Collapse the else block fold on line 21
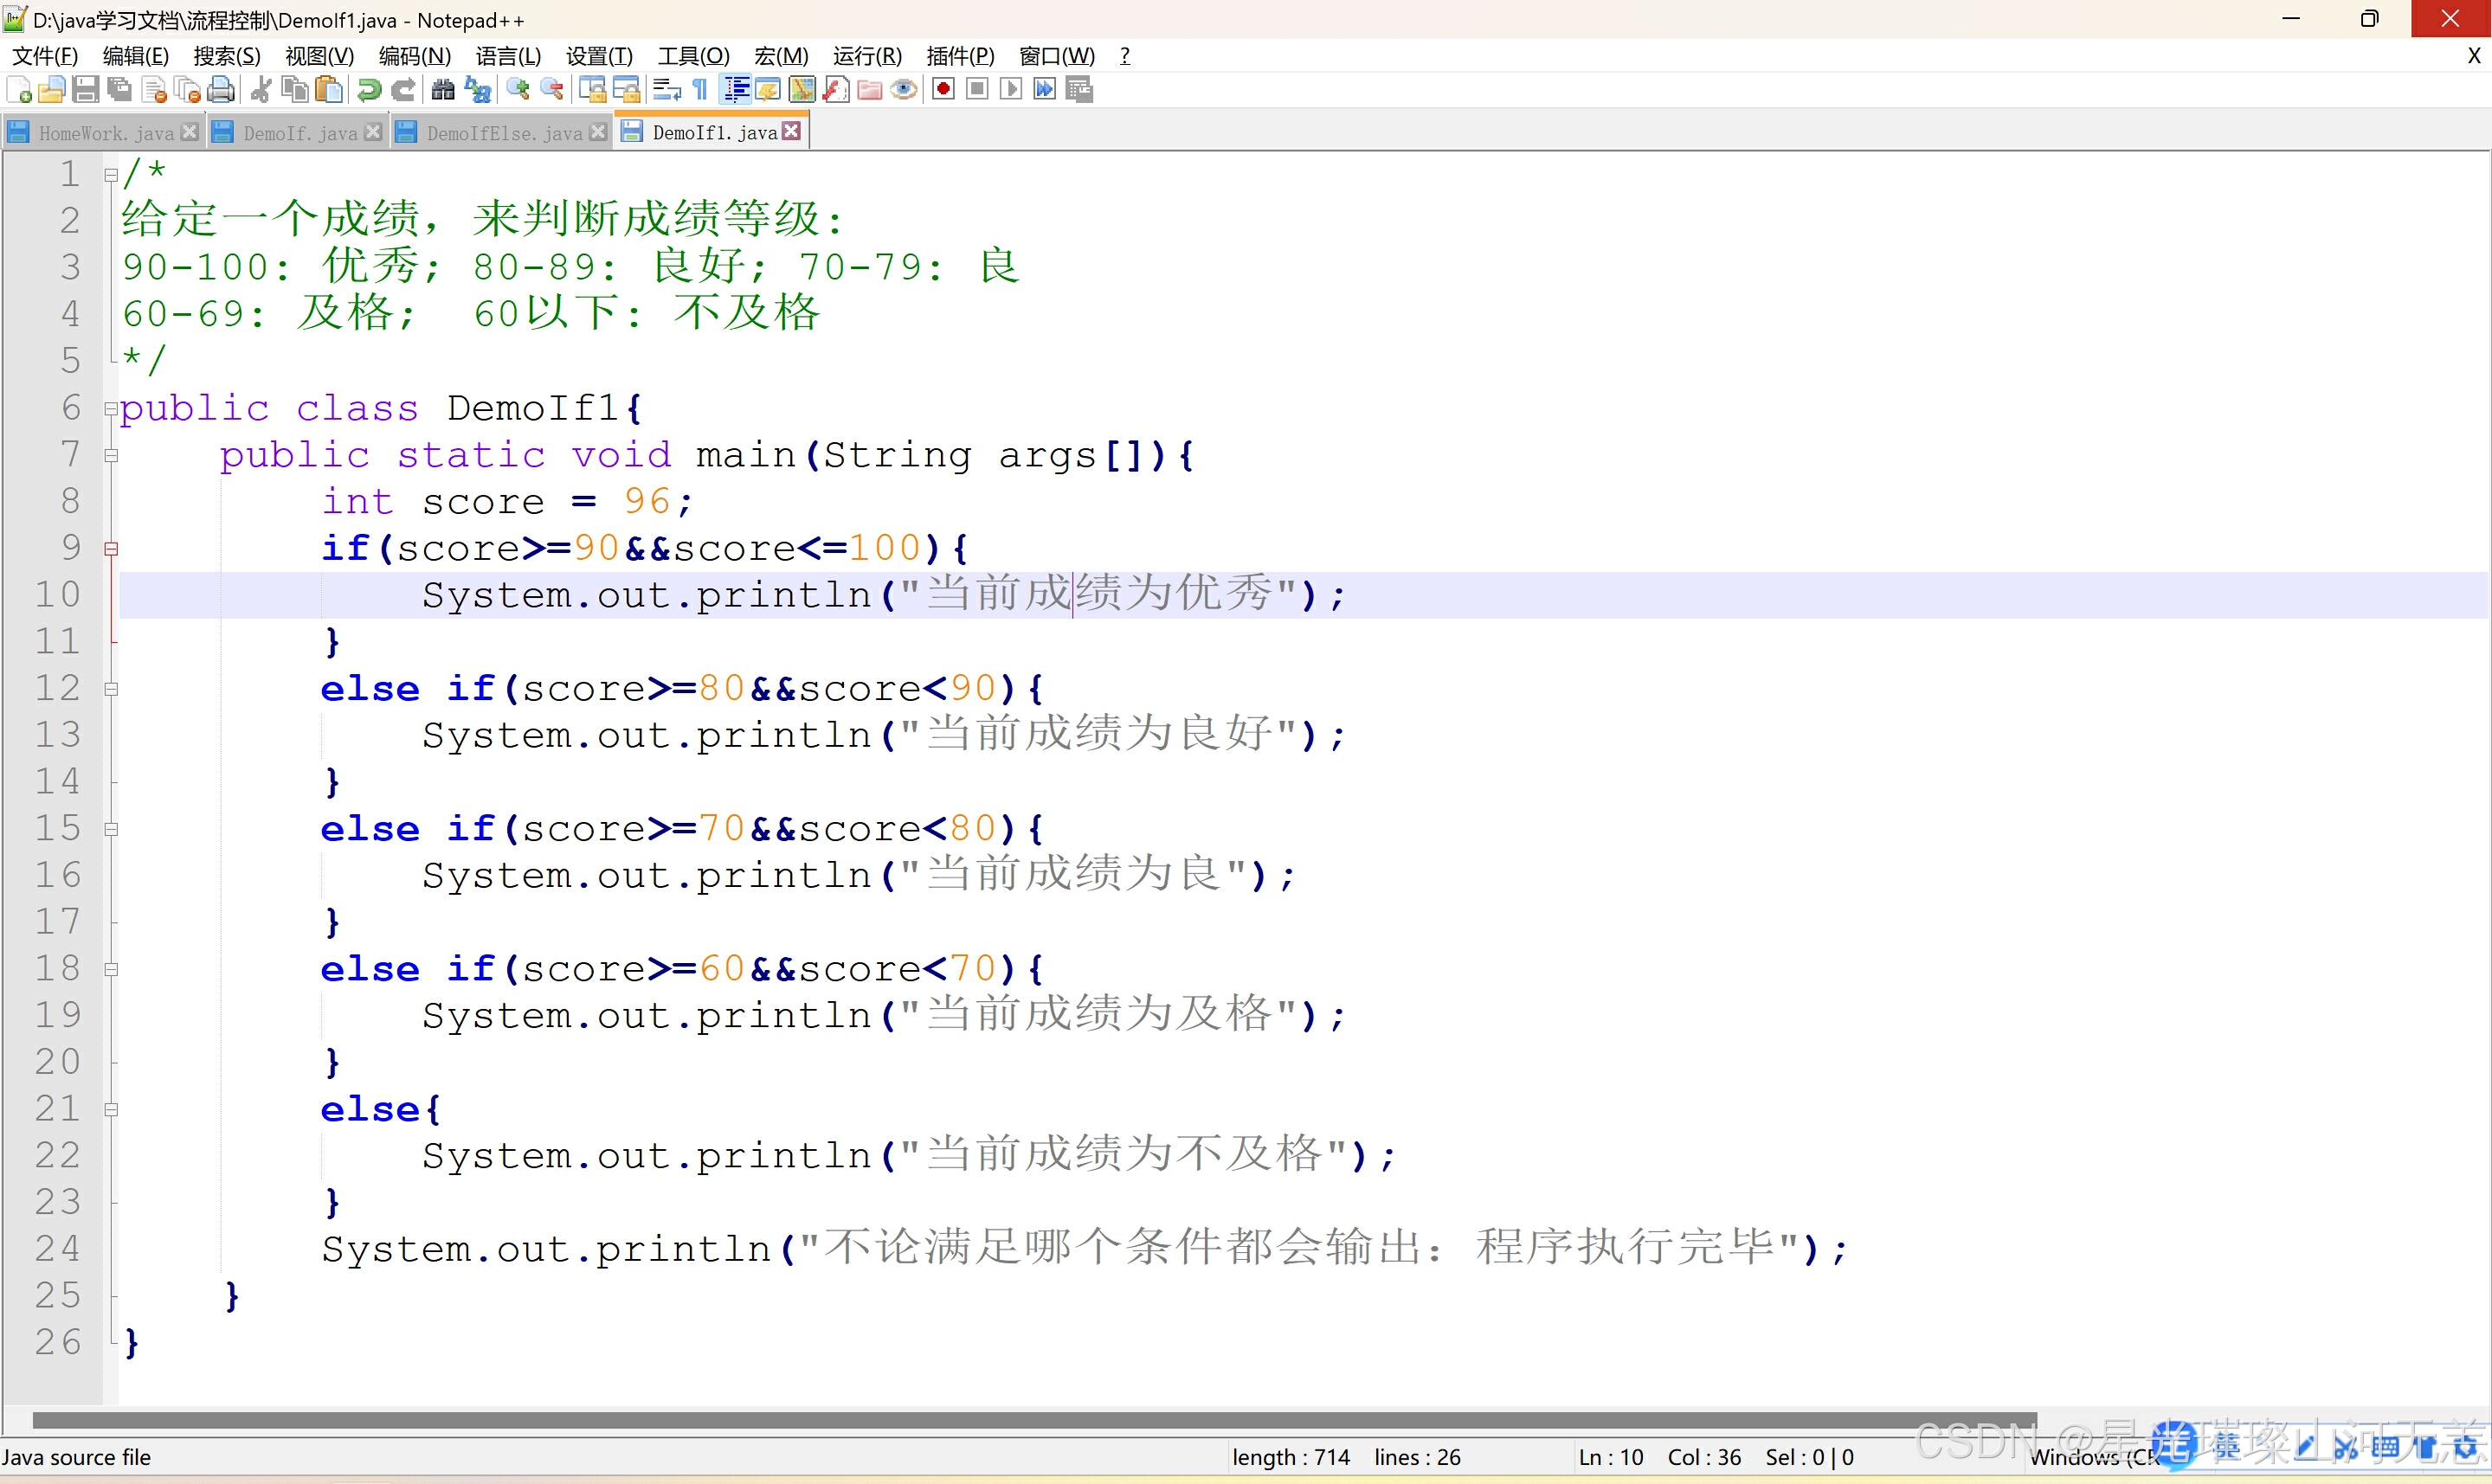The width and height of the screenshot is (2492, 1484). tap(111, 1110)
